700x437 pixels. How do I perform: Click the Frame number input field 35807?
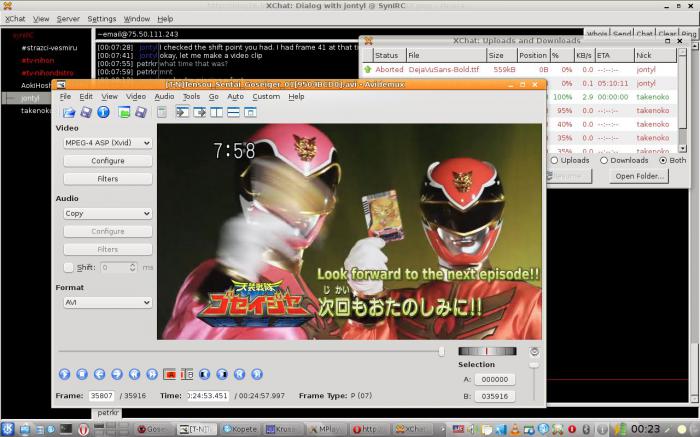click(x=102, y=396)
